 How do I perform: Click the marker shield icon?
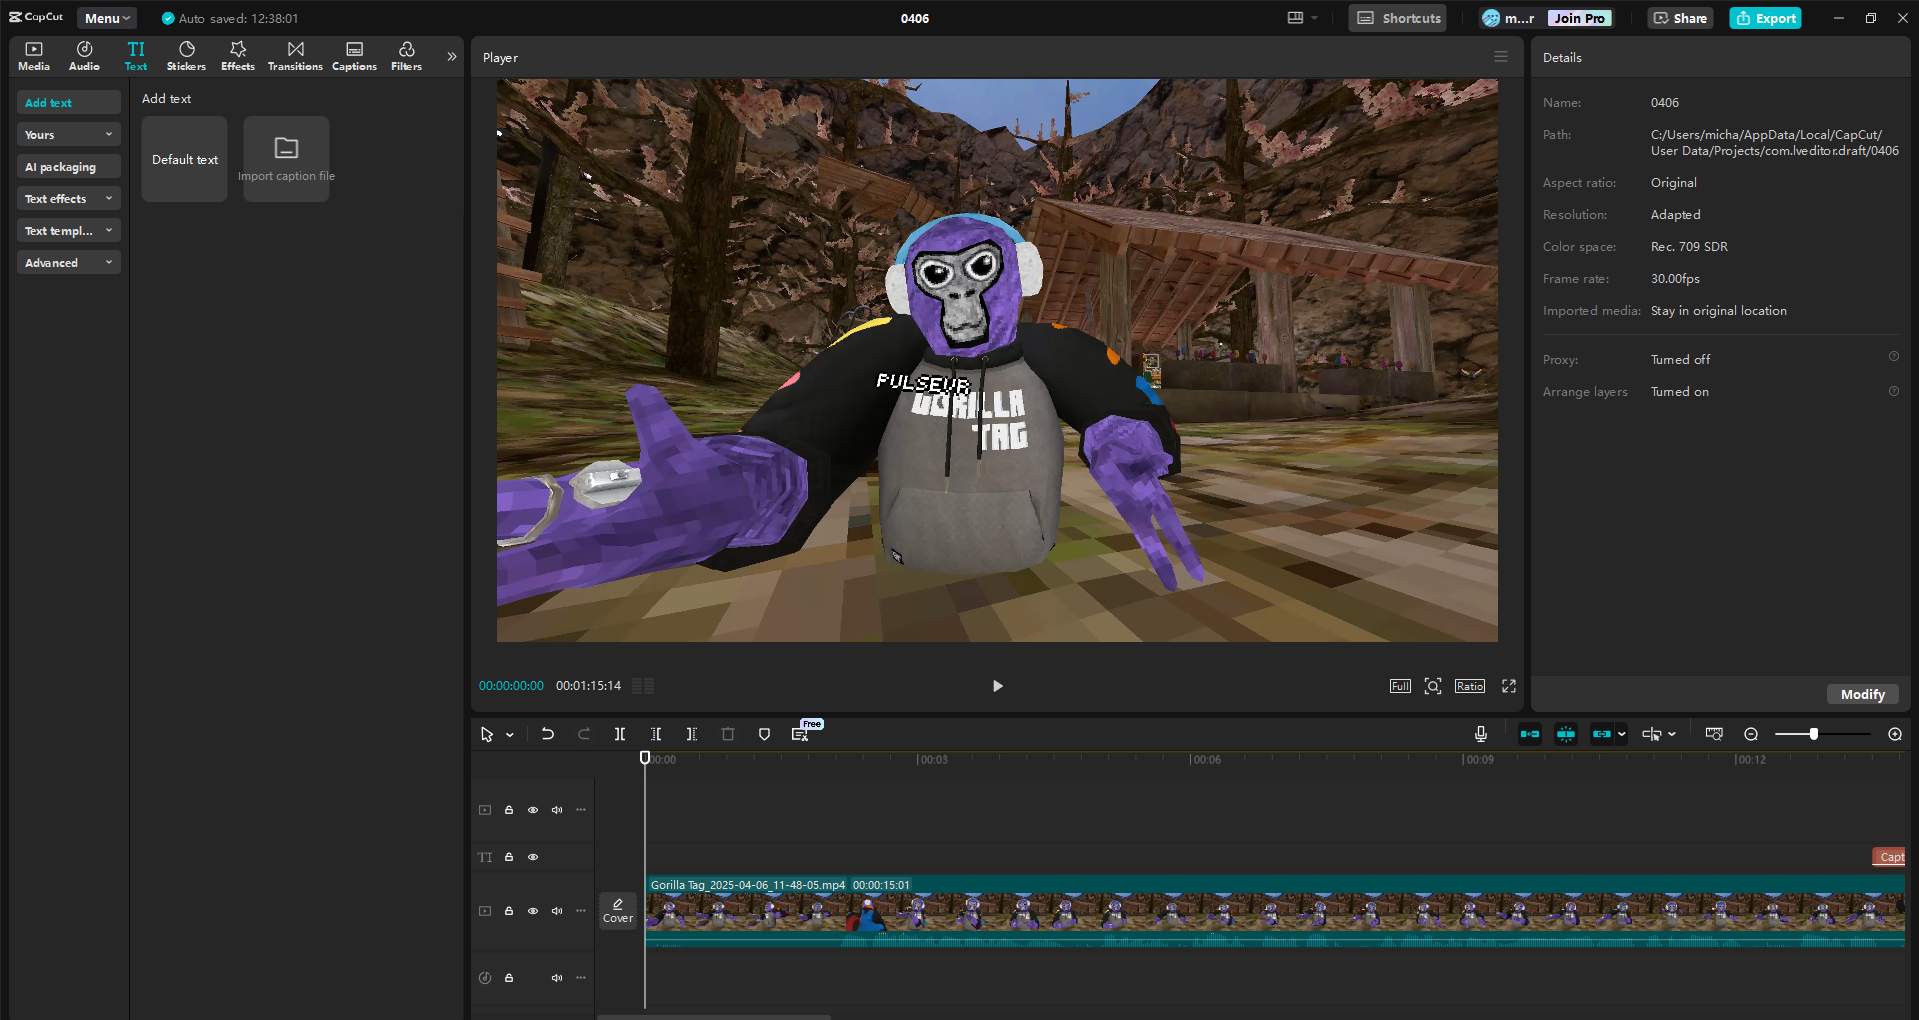pyautogui.click(x=765, y=734)
